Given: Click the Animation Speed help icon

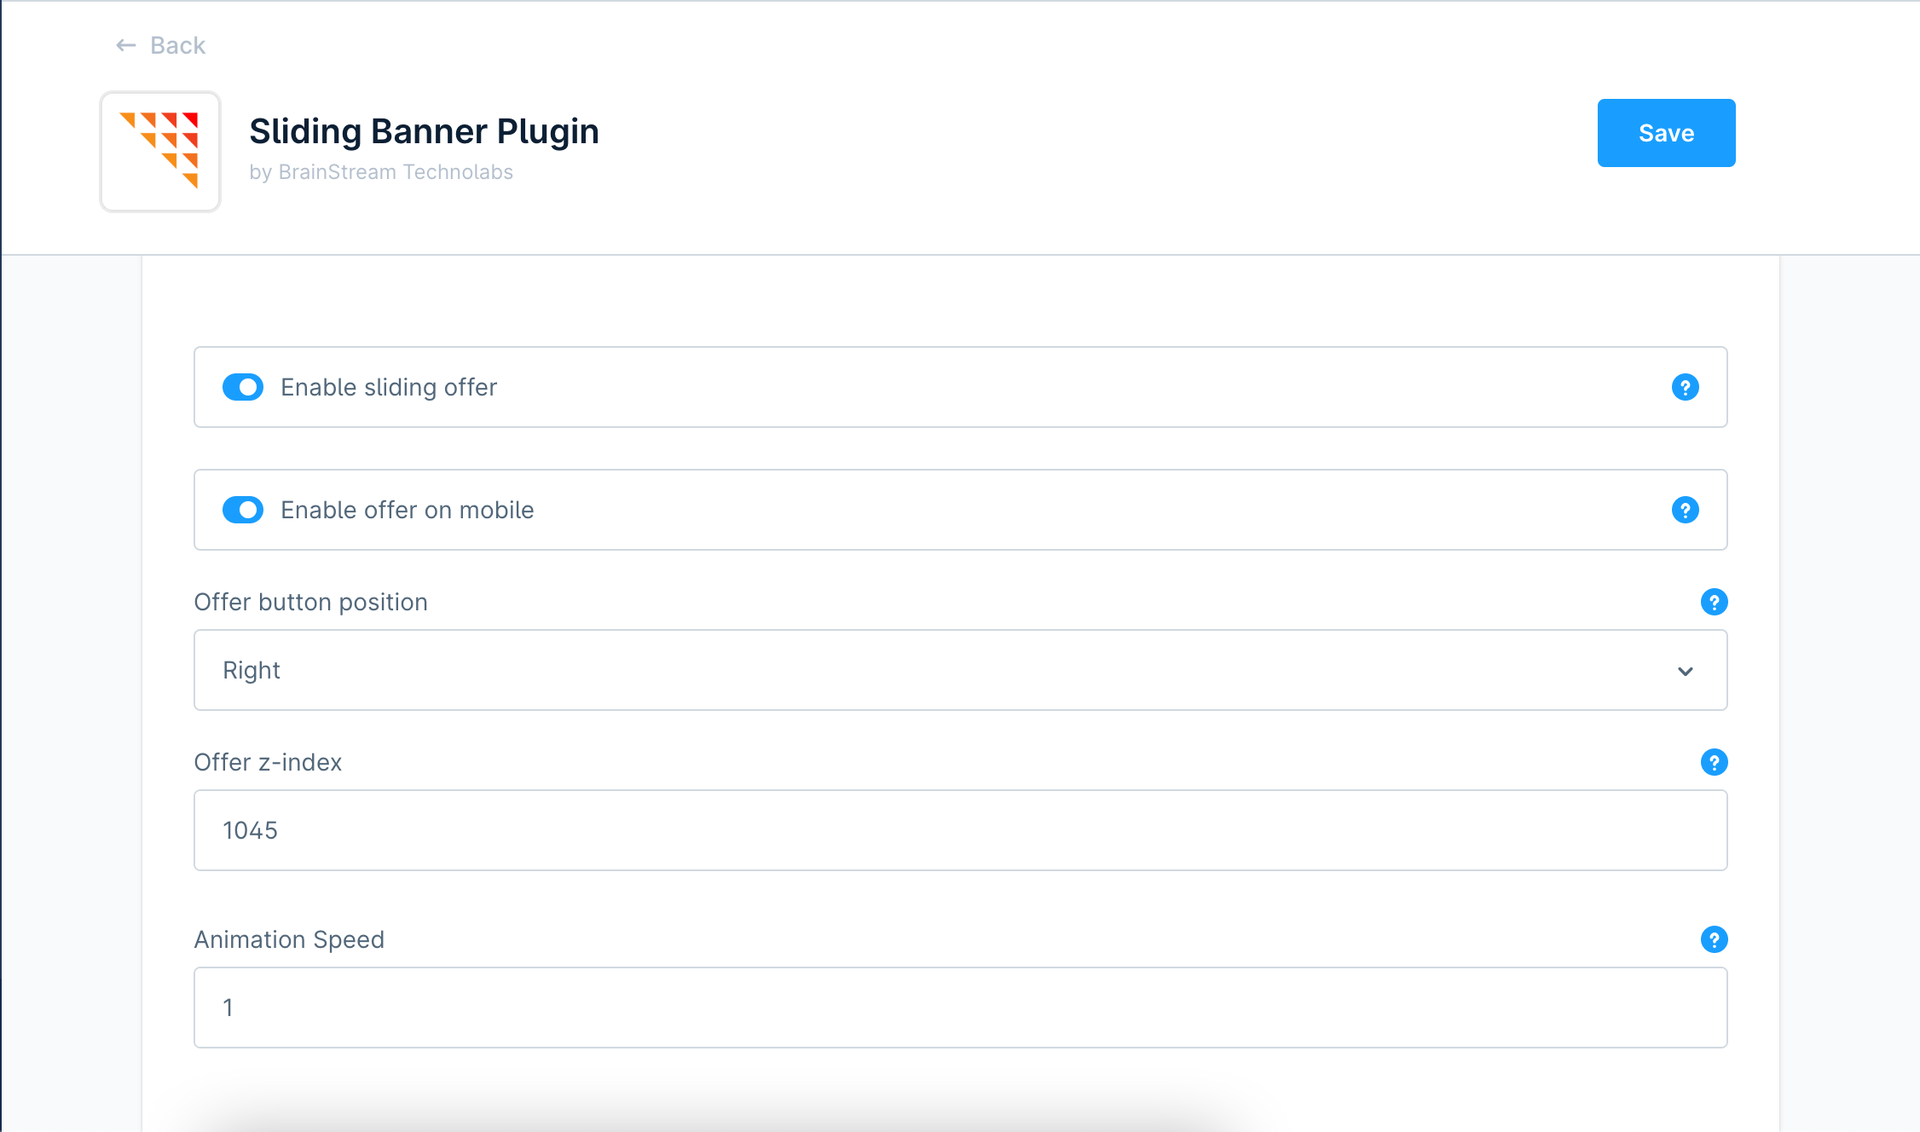Looking at the screenshot, I should [x=1713, y=939].
